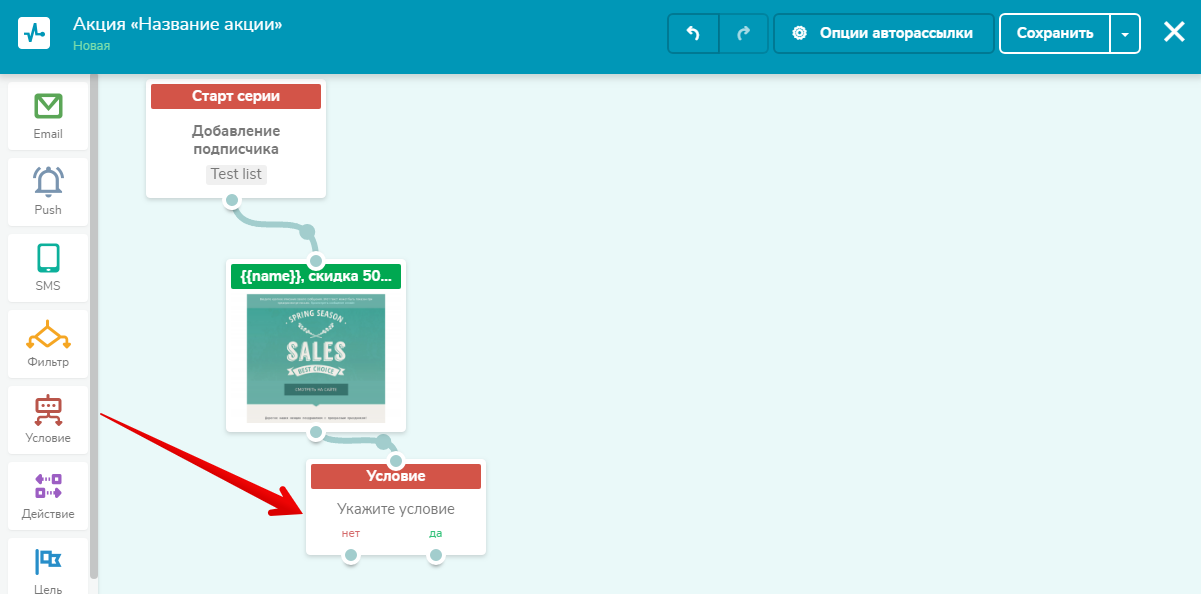1201x594 pixels.
Task: Expand the save options dropdown arrow
Action: pyautogui.click(x=1125, y=33)
